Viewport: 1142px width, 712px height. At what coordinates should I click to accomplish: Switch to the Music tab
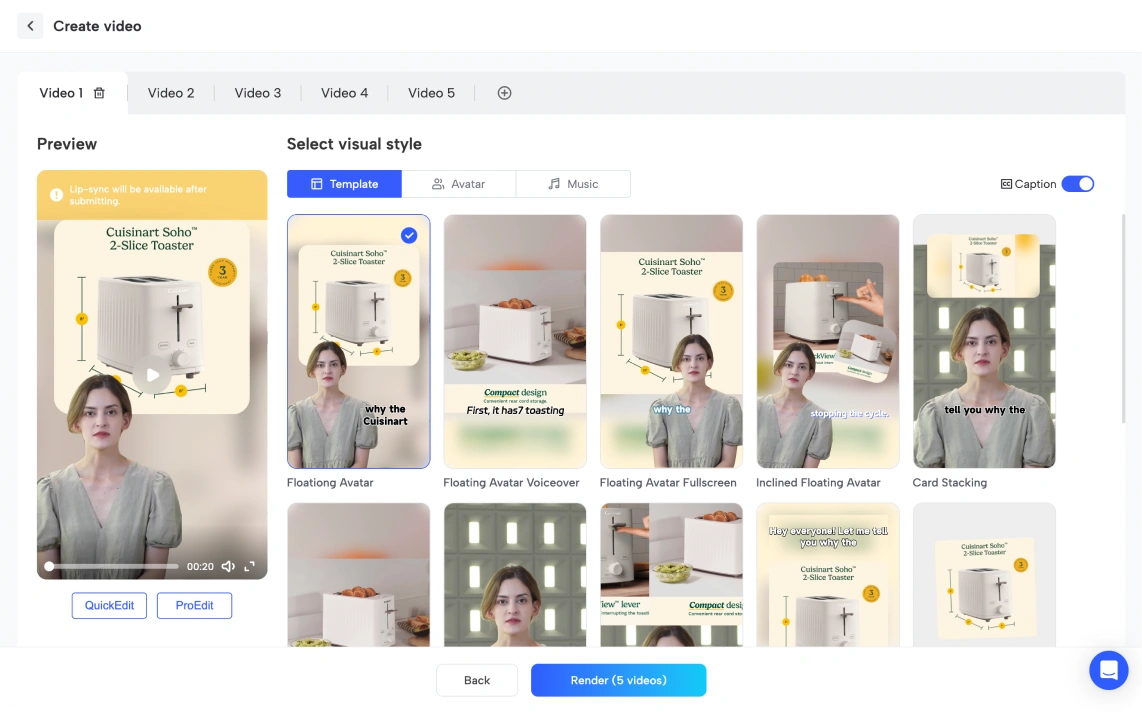[x=573, y=184]
